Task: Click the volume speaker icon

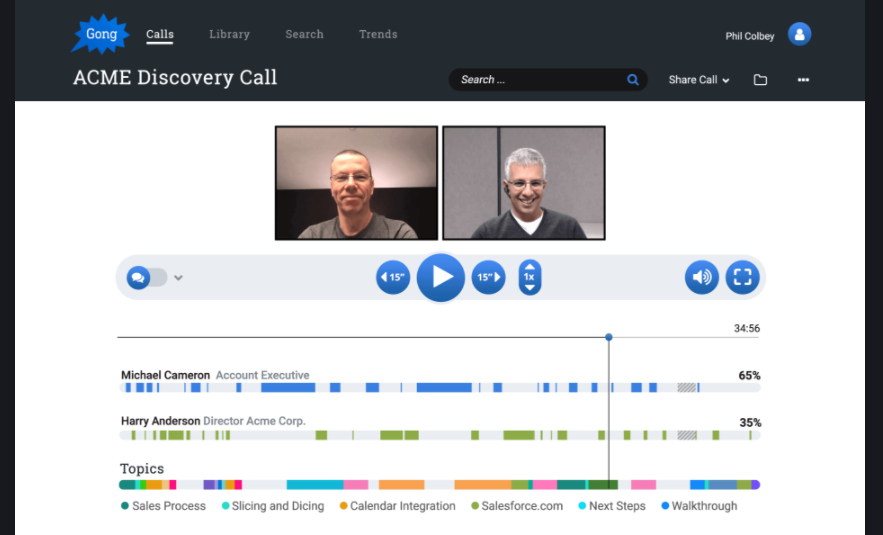Action: click(x=702, y=277)
